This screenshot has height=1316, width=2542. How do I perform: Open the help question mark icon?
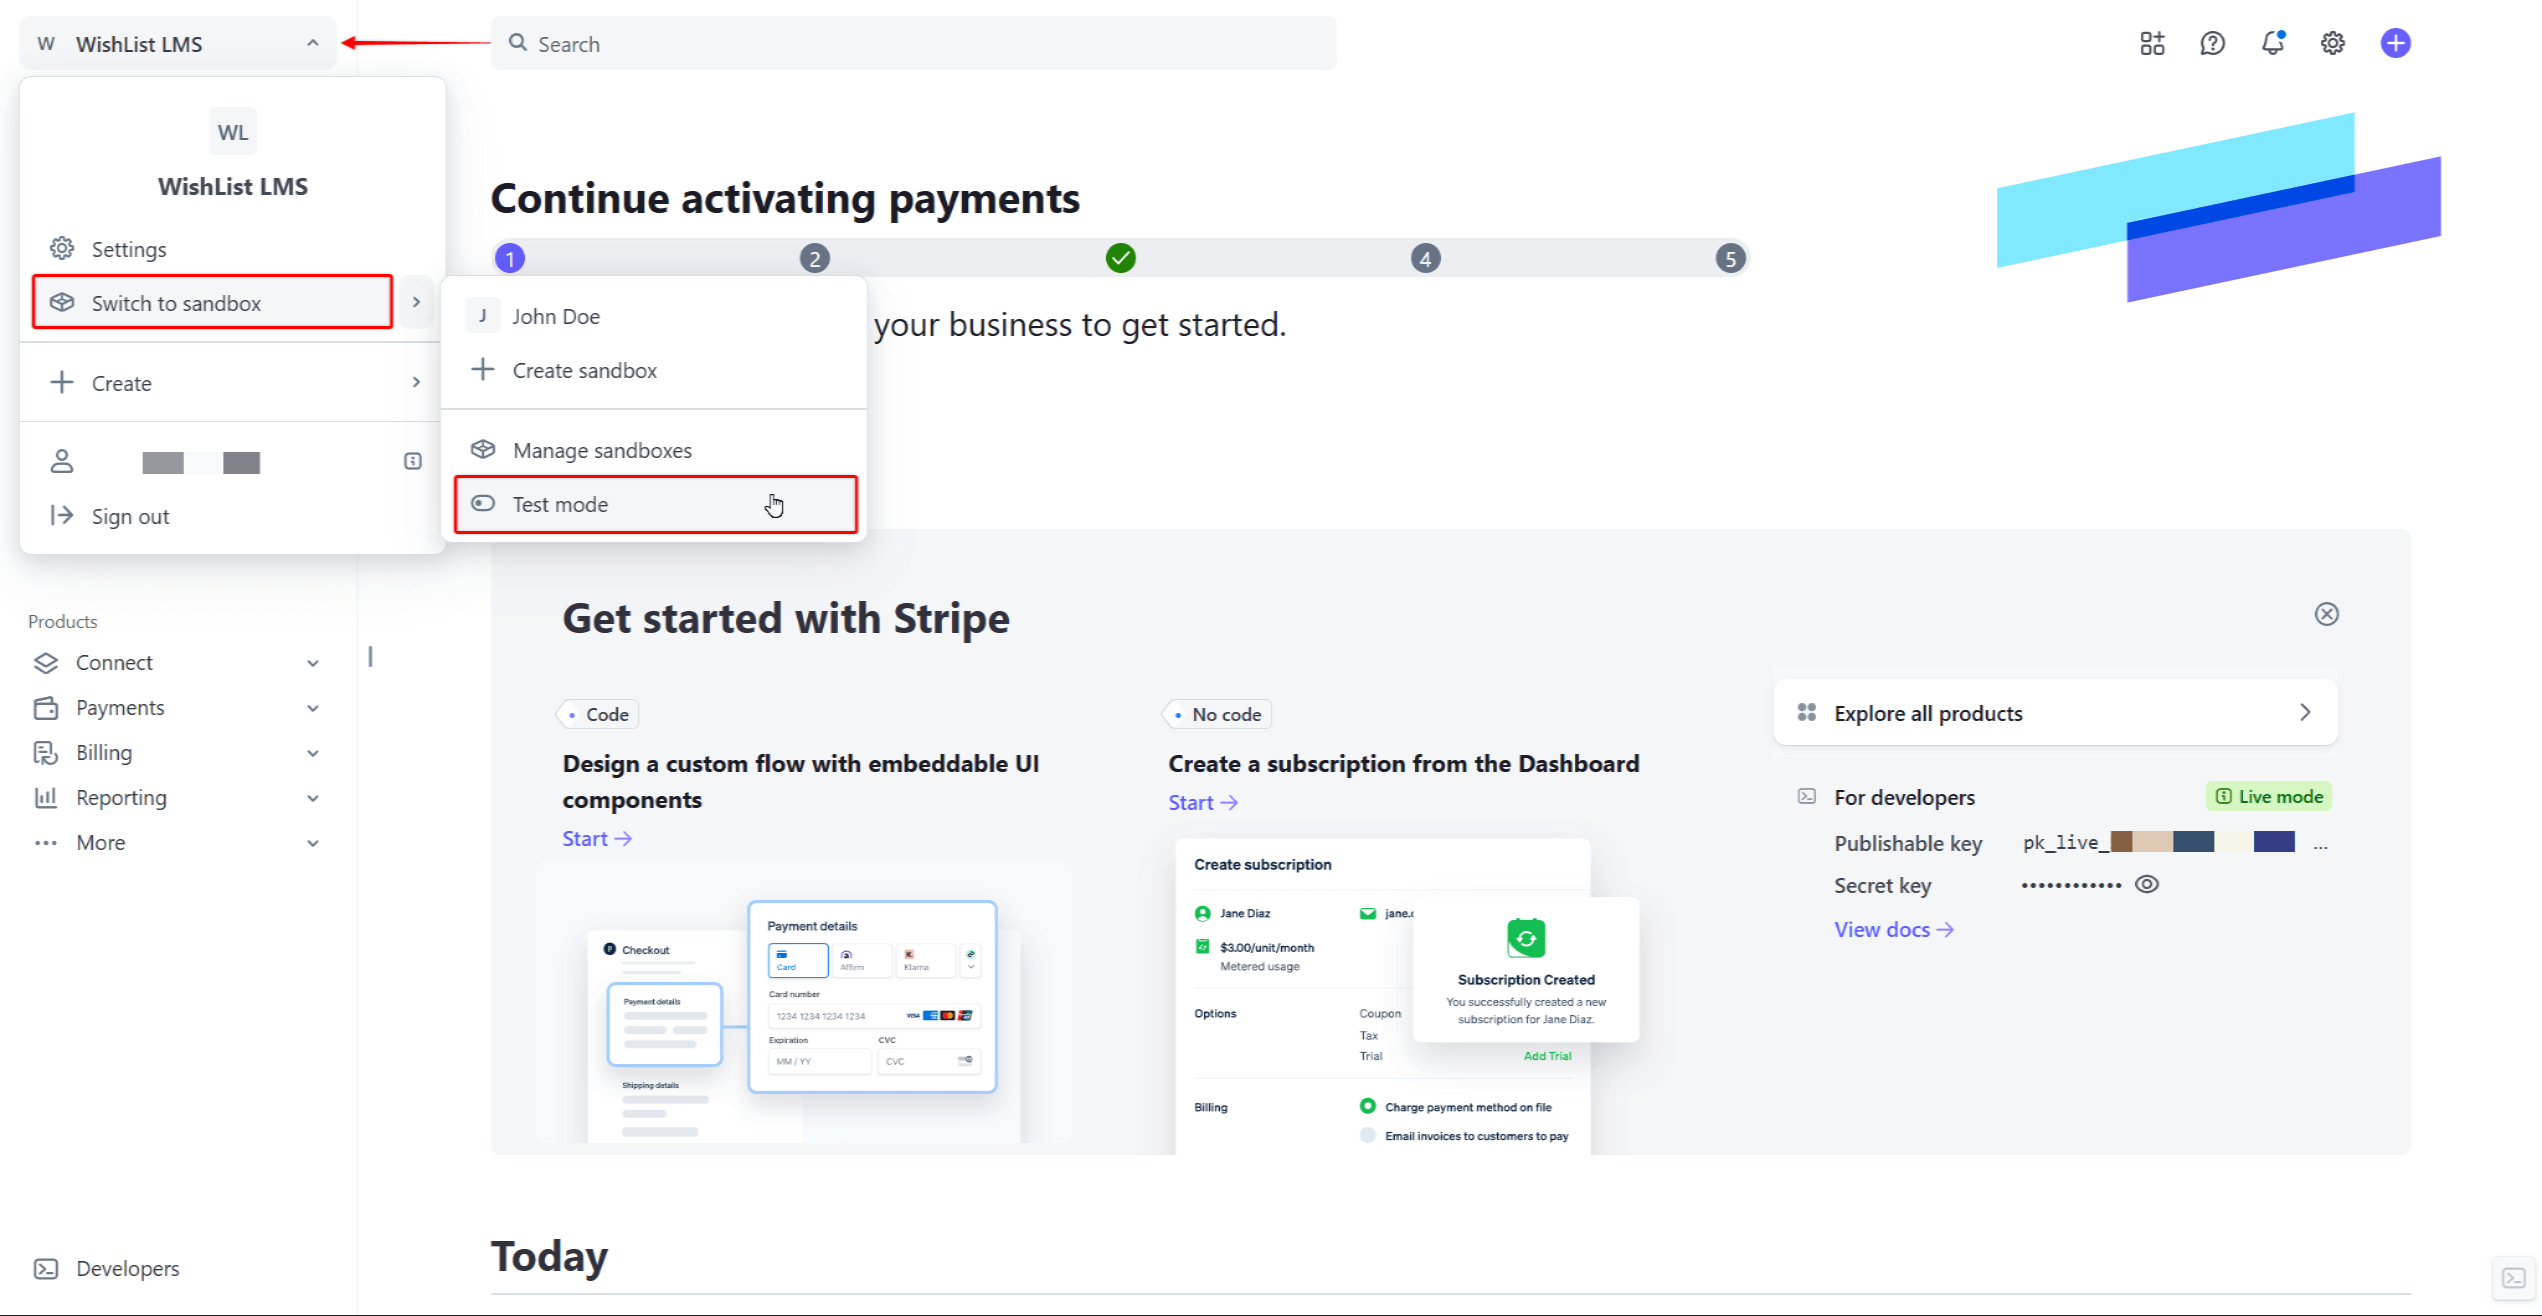(x=2212, y=43)
